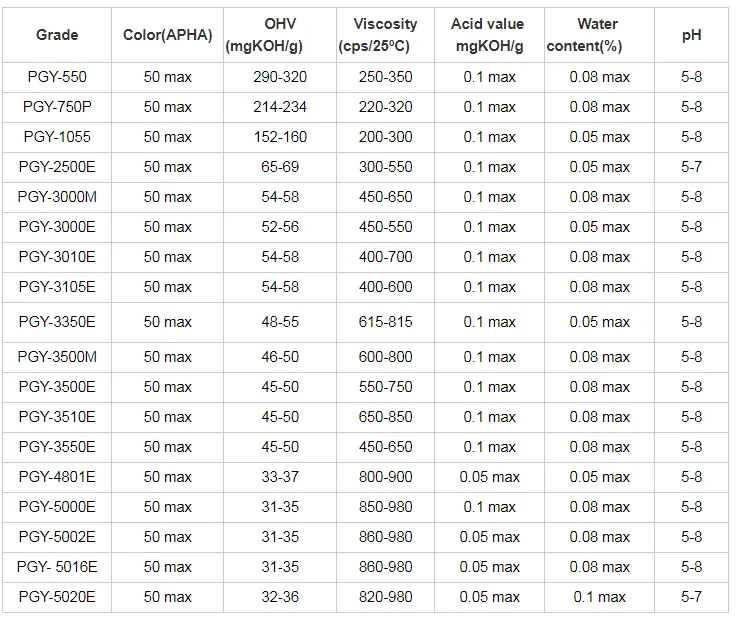Select the Viscosity column header
This screenshot has height=625, width=741.
[385, 35]
